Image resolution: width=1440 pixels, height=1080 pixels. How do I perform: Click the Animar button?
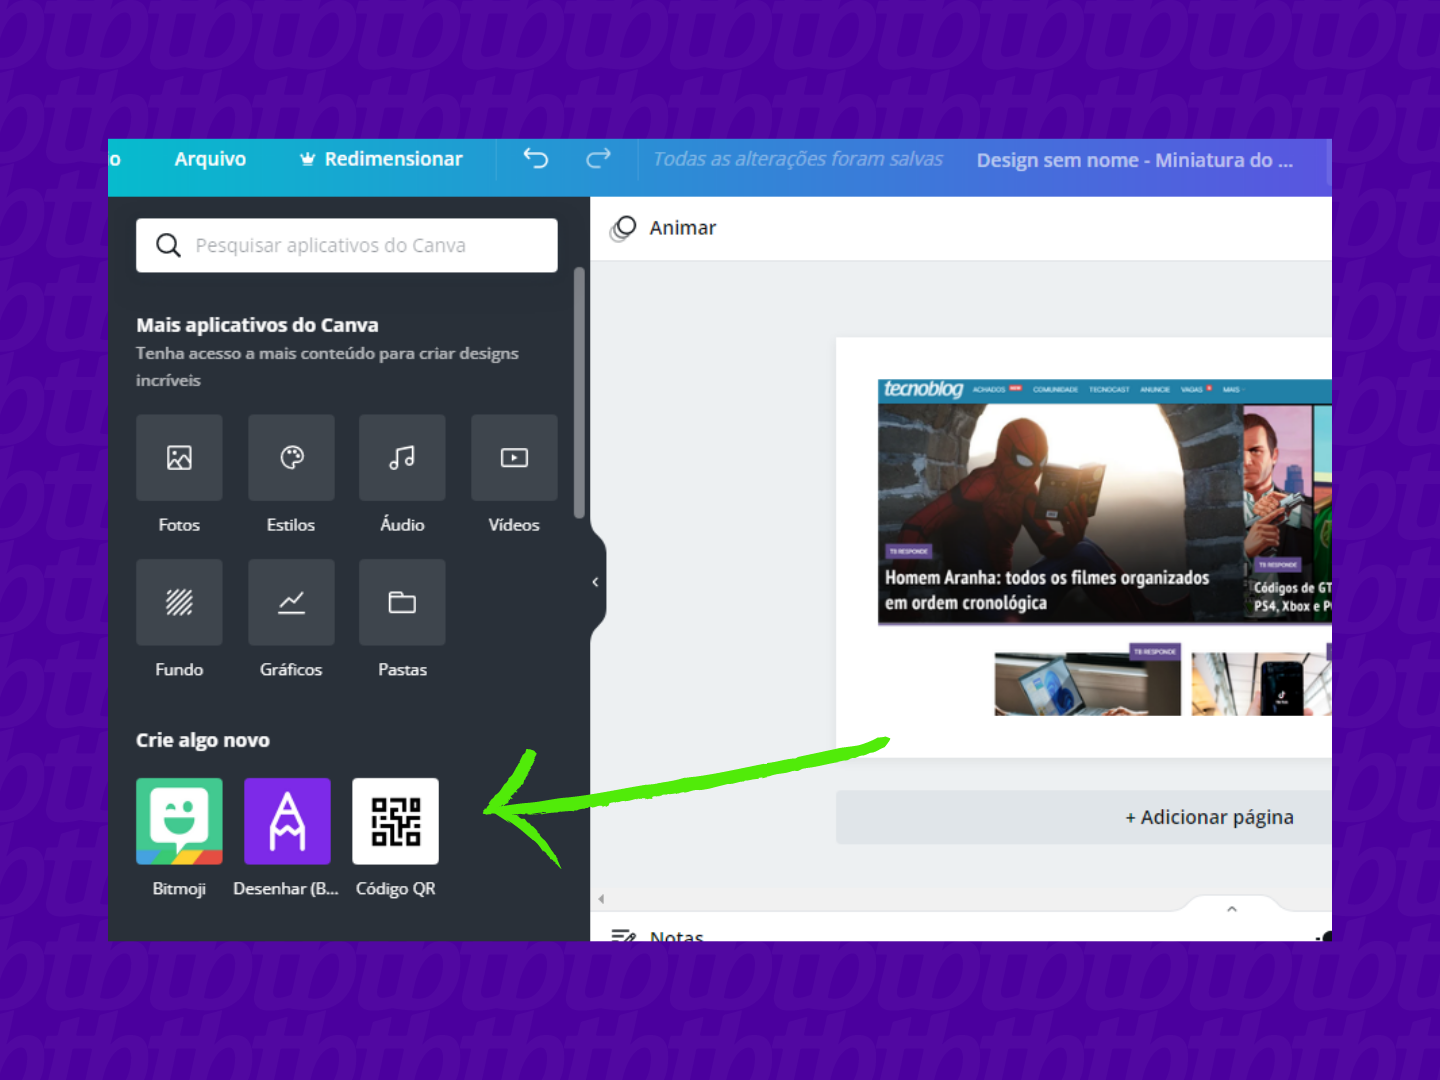coord(664,229)
